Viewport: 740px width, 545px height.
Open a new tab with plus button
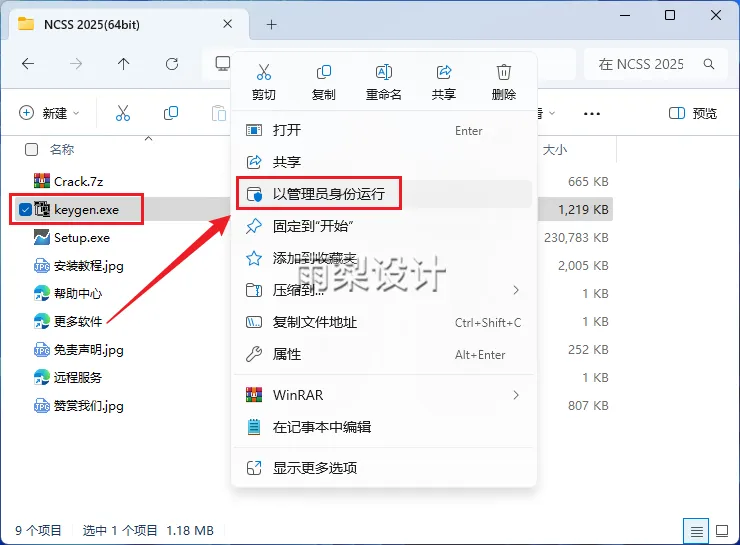272,25
